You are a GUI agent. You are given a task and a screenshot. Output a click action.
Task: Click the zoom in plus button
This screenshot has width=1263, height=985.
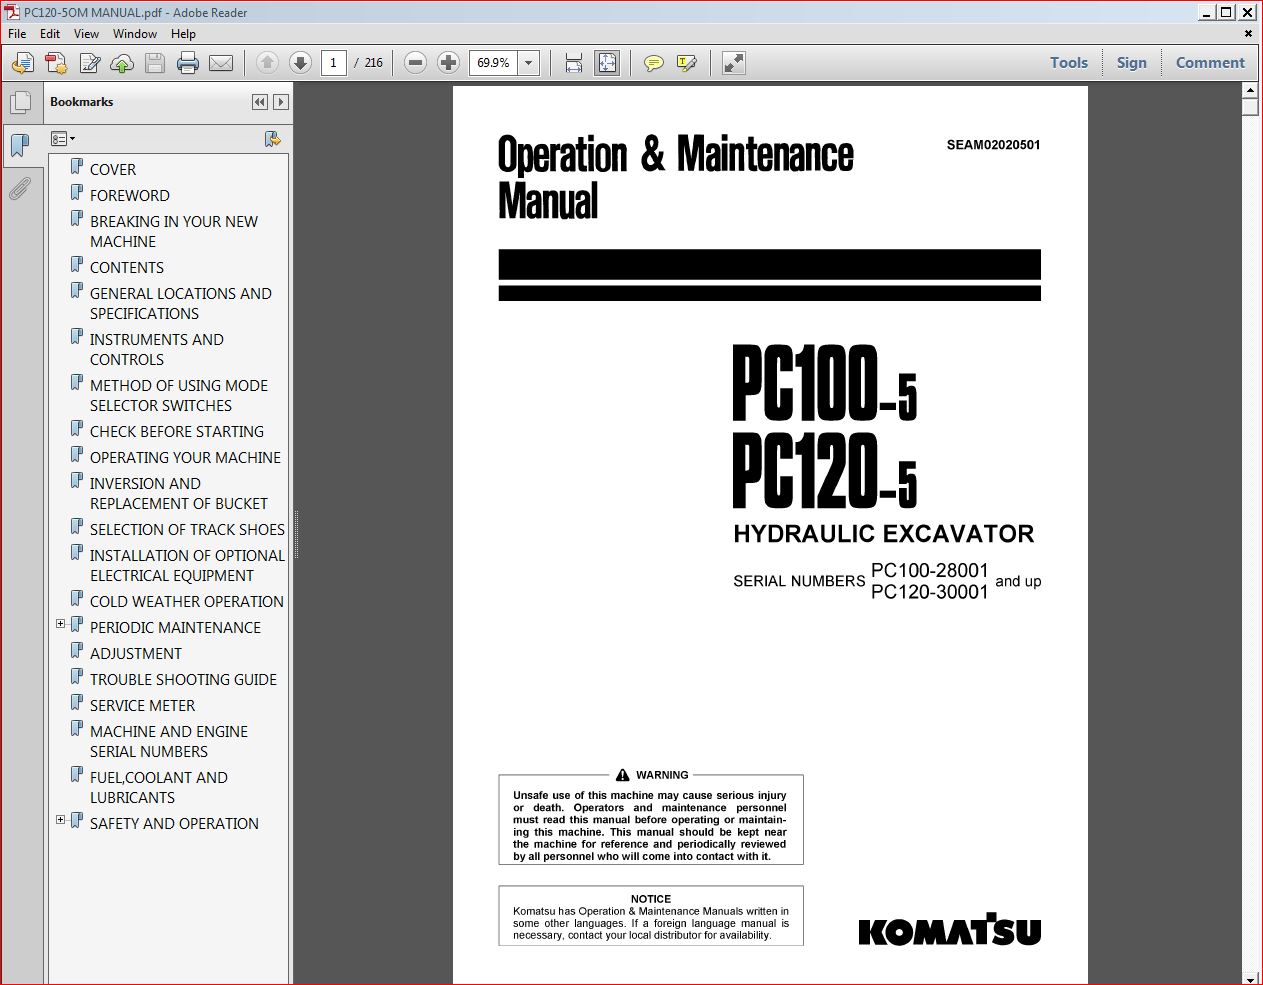click(x=449, y=63)
